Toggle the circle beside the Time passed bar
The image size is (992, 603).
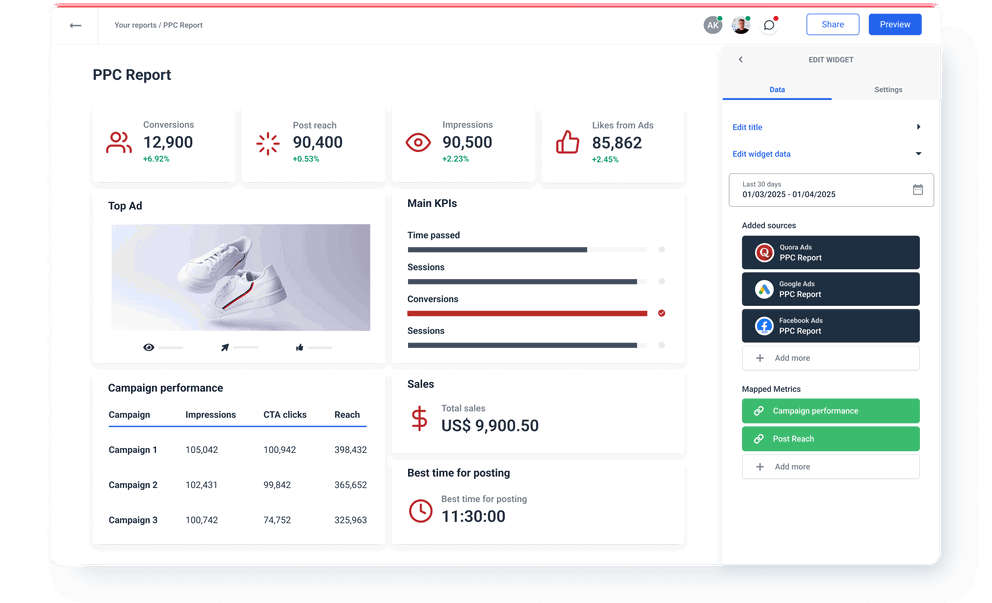[x=661, y=249]
